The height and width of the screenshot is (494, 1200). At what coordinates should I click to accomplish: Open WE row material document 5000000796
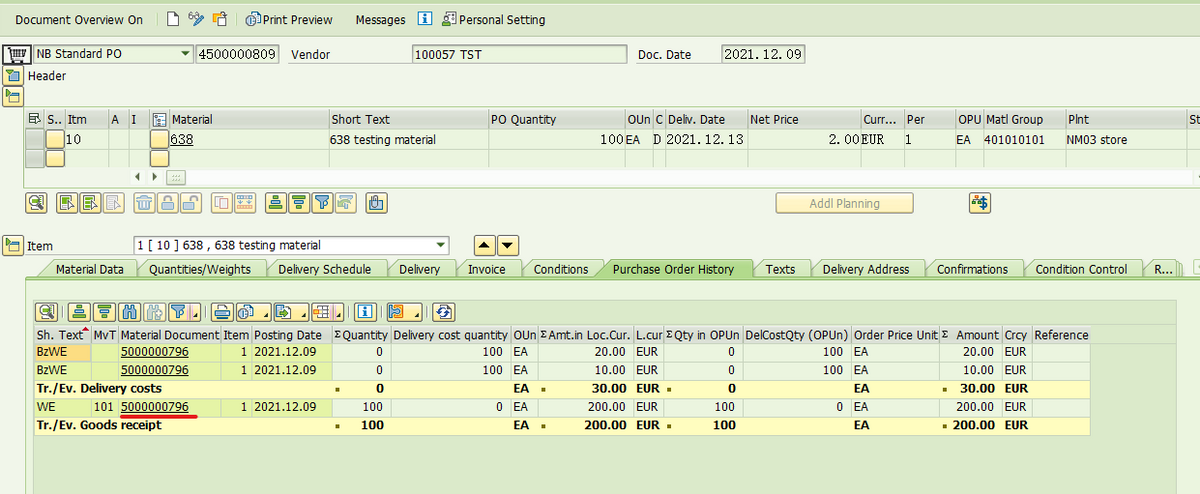coord(155,408)
